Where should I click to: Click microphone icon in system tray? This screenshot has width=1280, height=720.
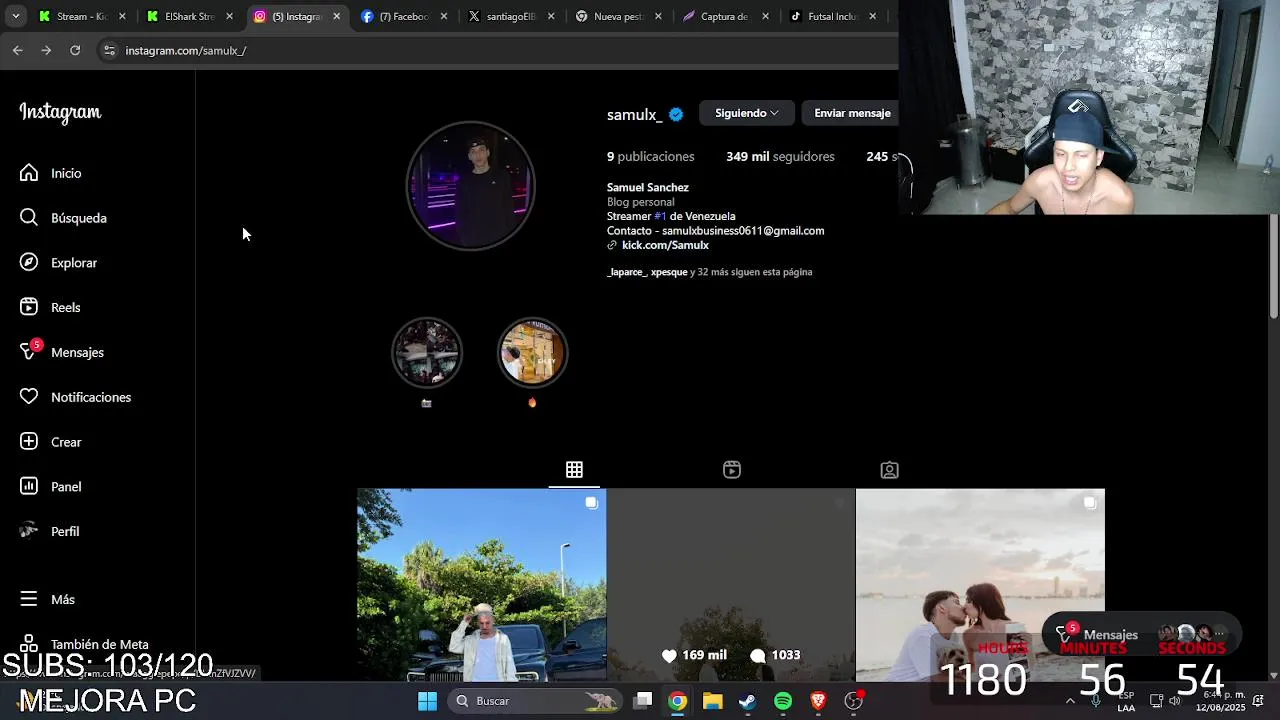(x=1096, y=701)
